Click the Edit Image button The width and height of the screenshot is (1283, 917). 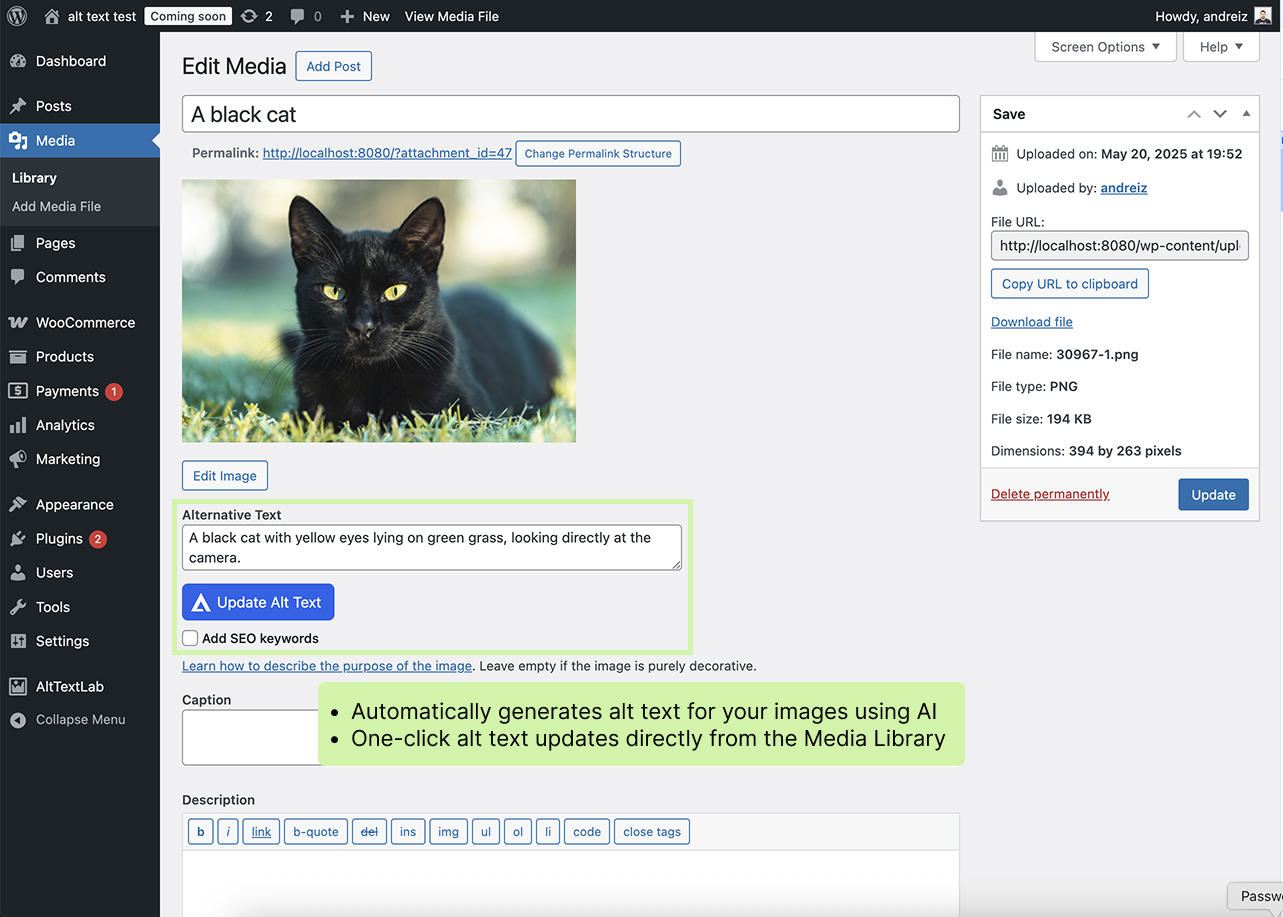point(225,476)
